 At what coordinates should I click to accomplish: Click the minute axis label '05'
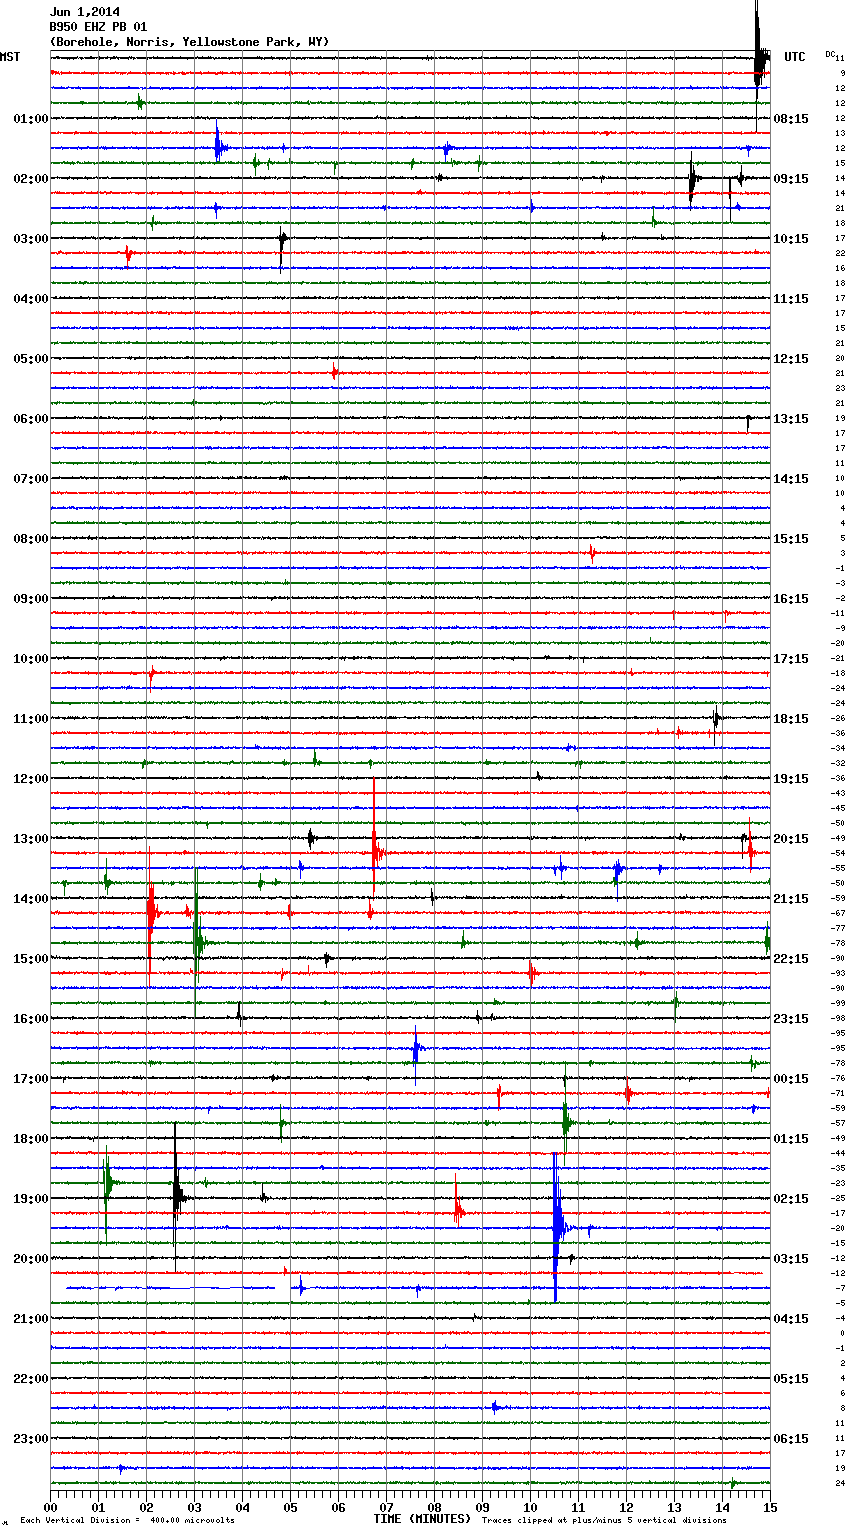(290, 1507)
